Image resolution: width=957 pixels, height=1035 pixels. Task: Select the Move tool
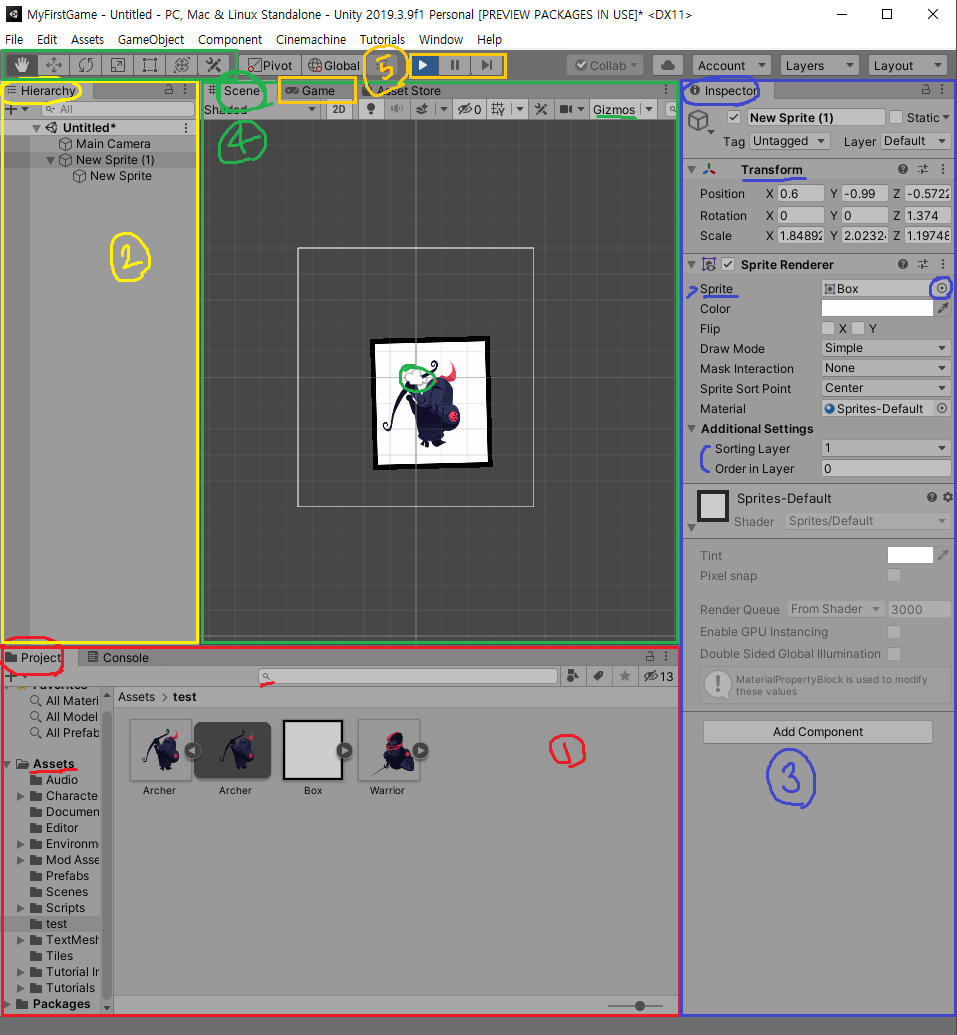click(54, 65)
